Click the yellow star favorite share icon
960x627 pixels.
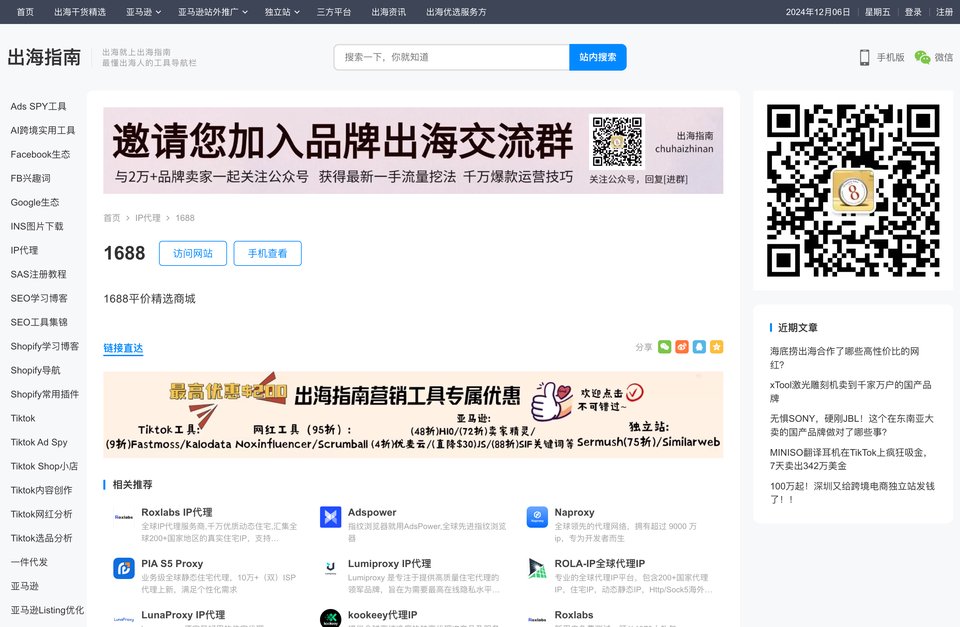[716, 347]
